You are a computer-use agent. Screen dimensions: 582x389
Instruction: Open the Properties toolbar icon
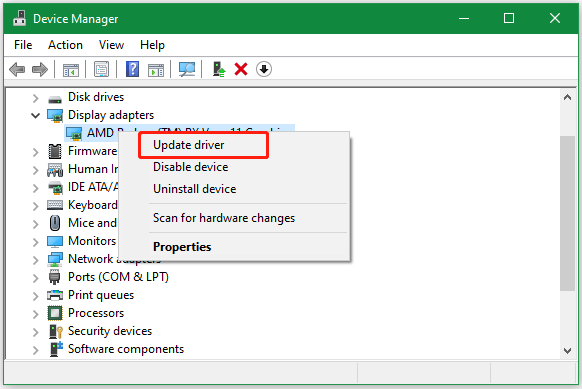(101, 69)
